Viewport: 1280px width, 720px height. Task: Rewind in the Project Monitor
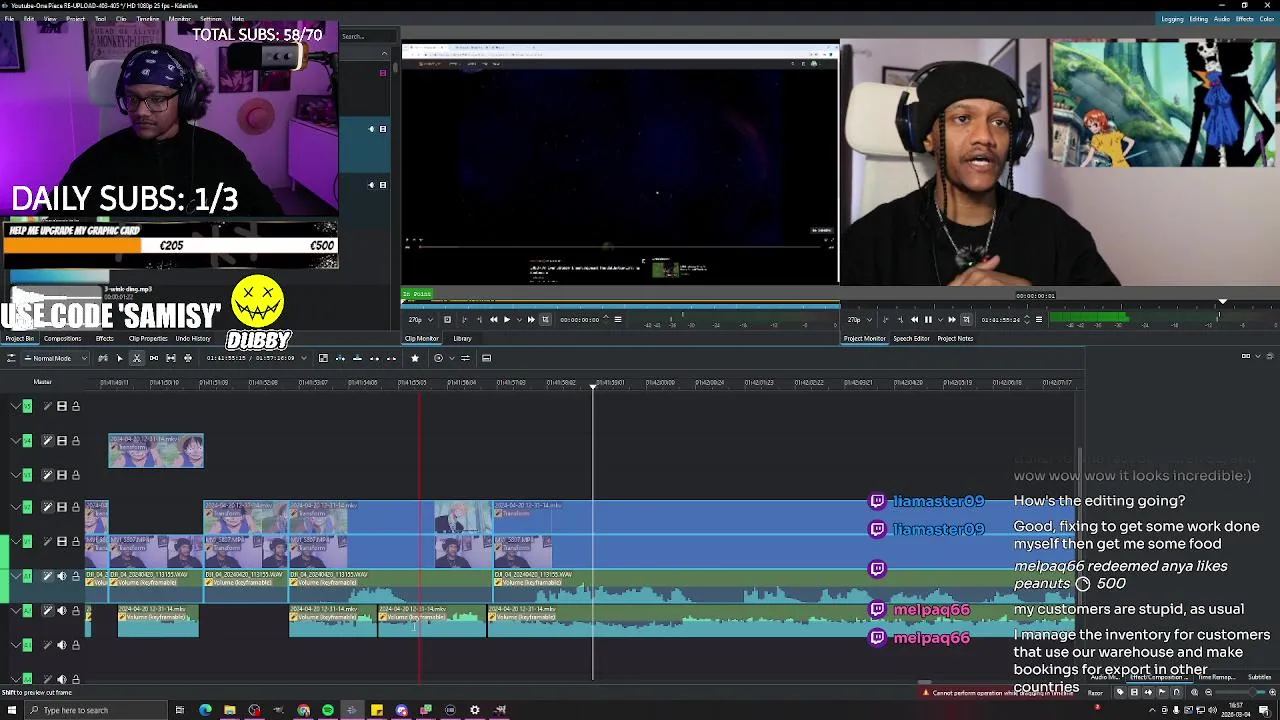[x=914, y=319]
